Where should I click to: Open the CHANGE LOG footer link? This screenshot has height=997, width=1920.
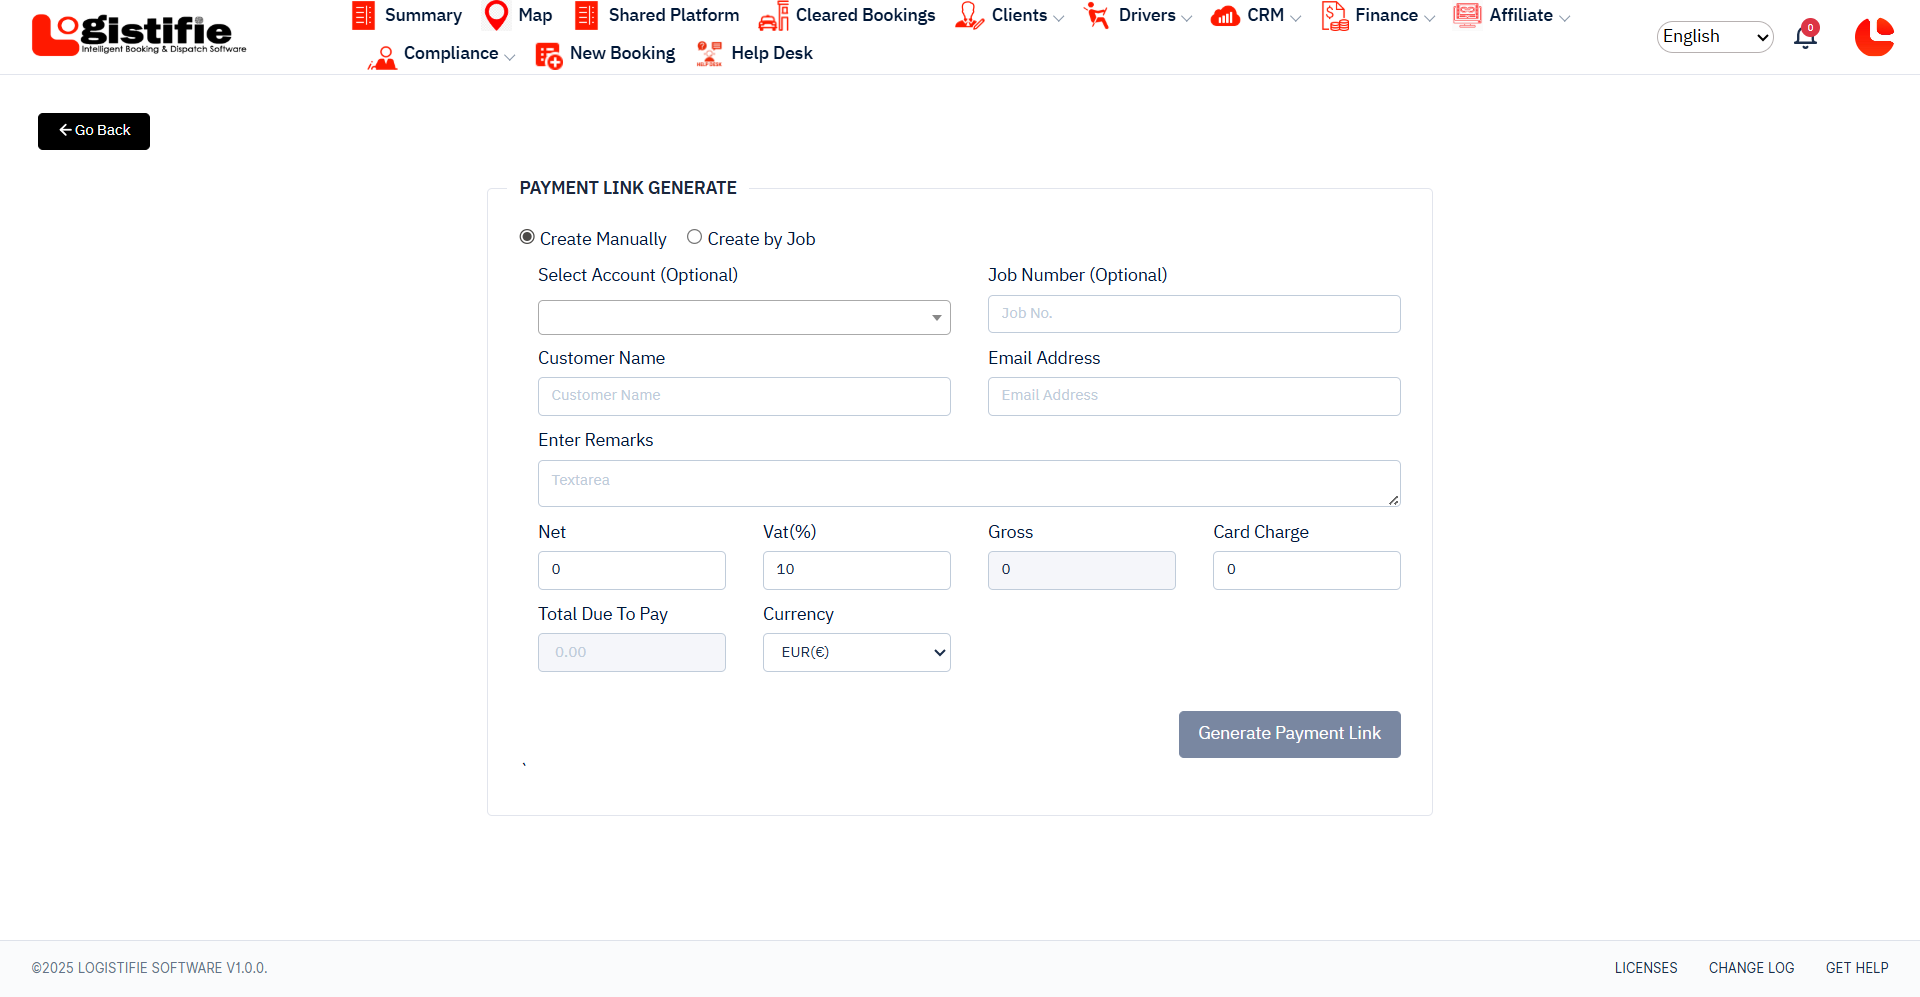(x=1751, y=968)
